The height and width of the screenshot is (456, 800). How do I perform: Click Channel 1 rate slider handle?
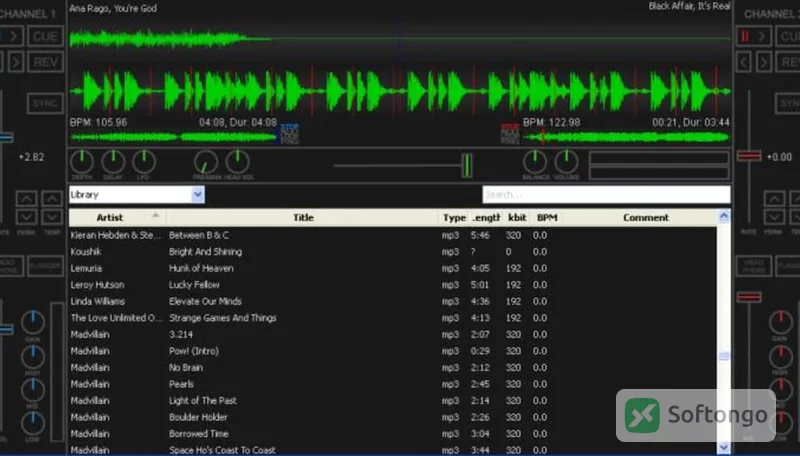coord(6,138)
